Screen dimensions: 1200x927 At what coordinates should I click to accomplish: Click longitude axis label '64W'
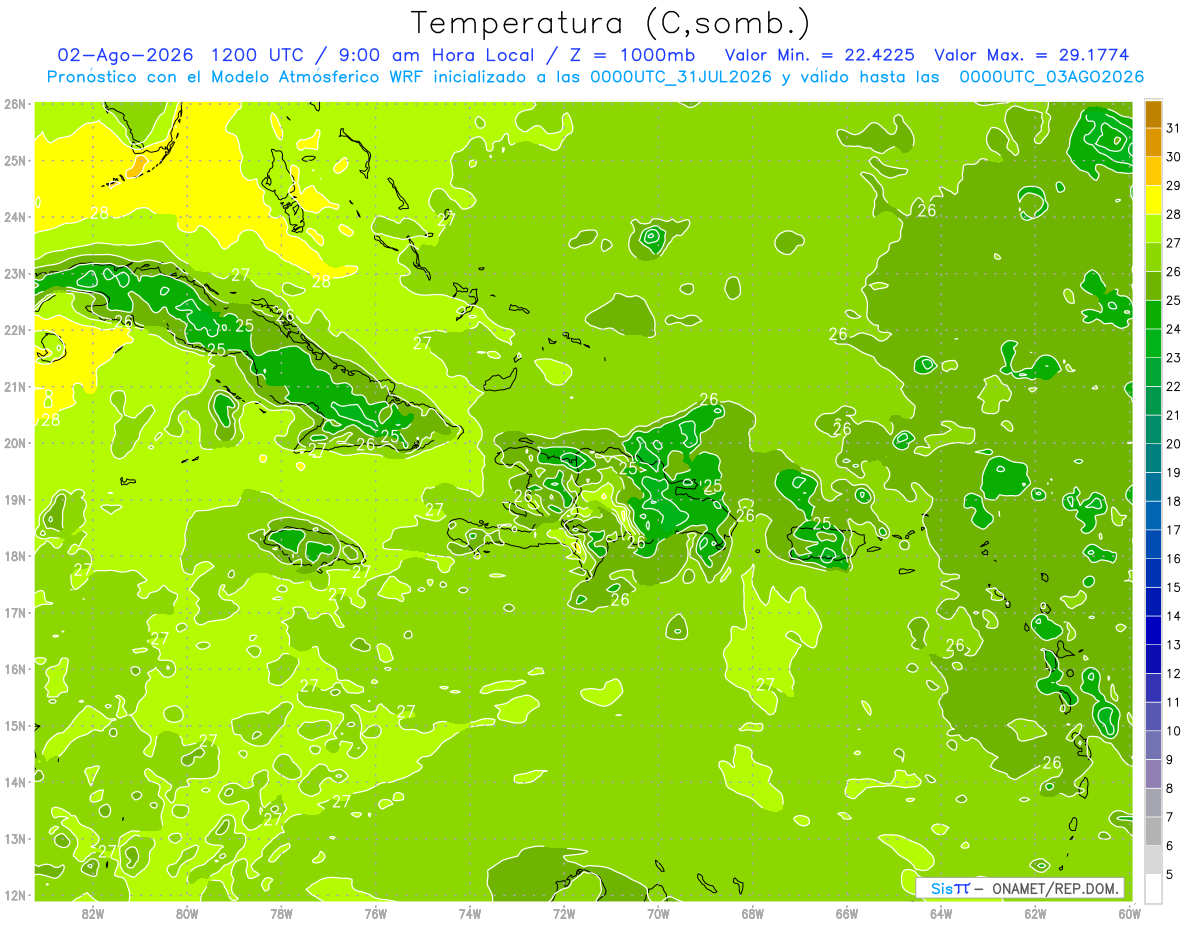pyautogui.click(x=941, y=913)
